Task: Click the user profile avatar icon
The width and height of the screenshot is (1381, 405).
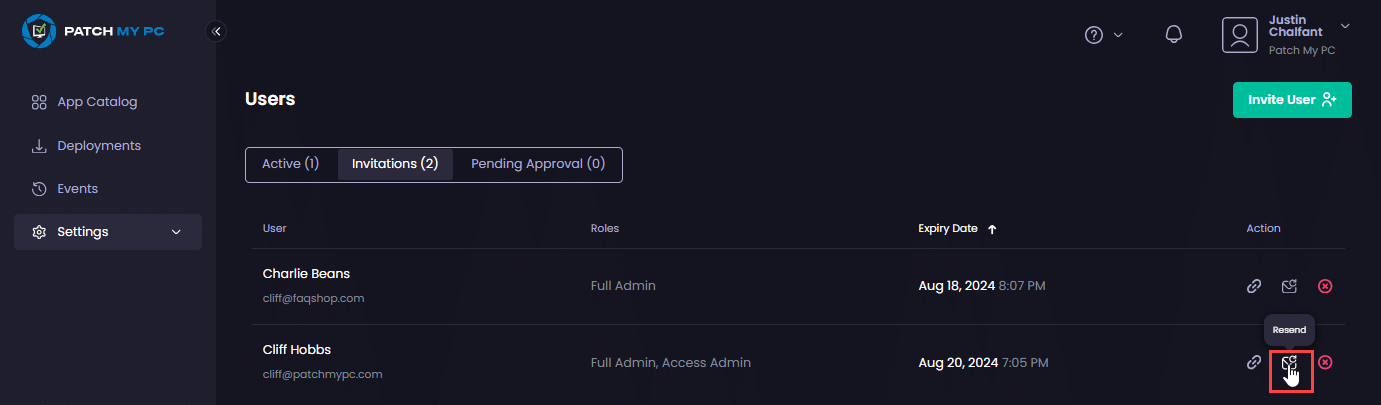Action: (1239, 35)
